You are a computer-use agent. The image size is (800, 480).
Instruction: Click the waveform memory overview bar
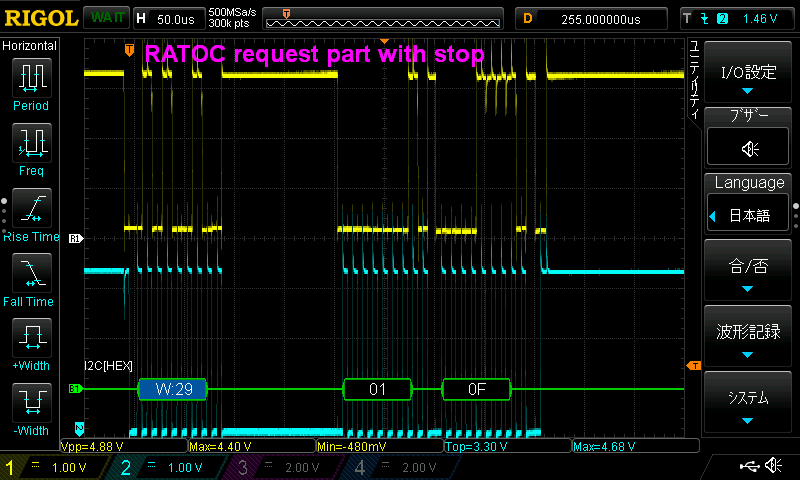[x=383, y=19]
